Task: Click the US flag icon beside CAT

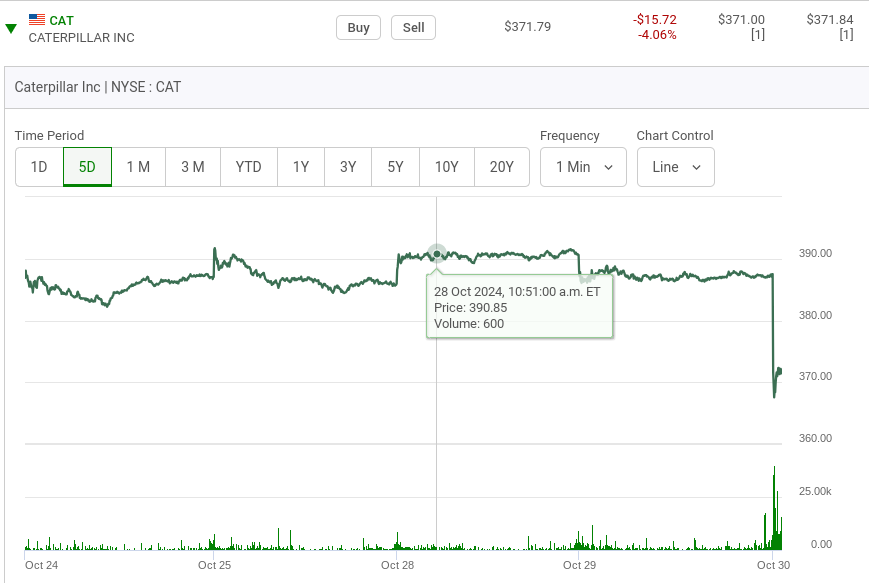Action: [37, 19]
